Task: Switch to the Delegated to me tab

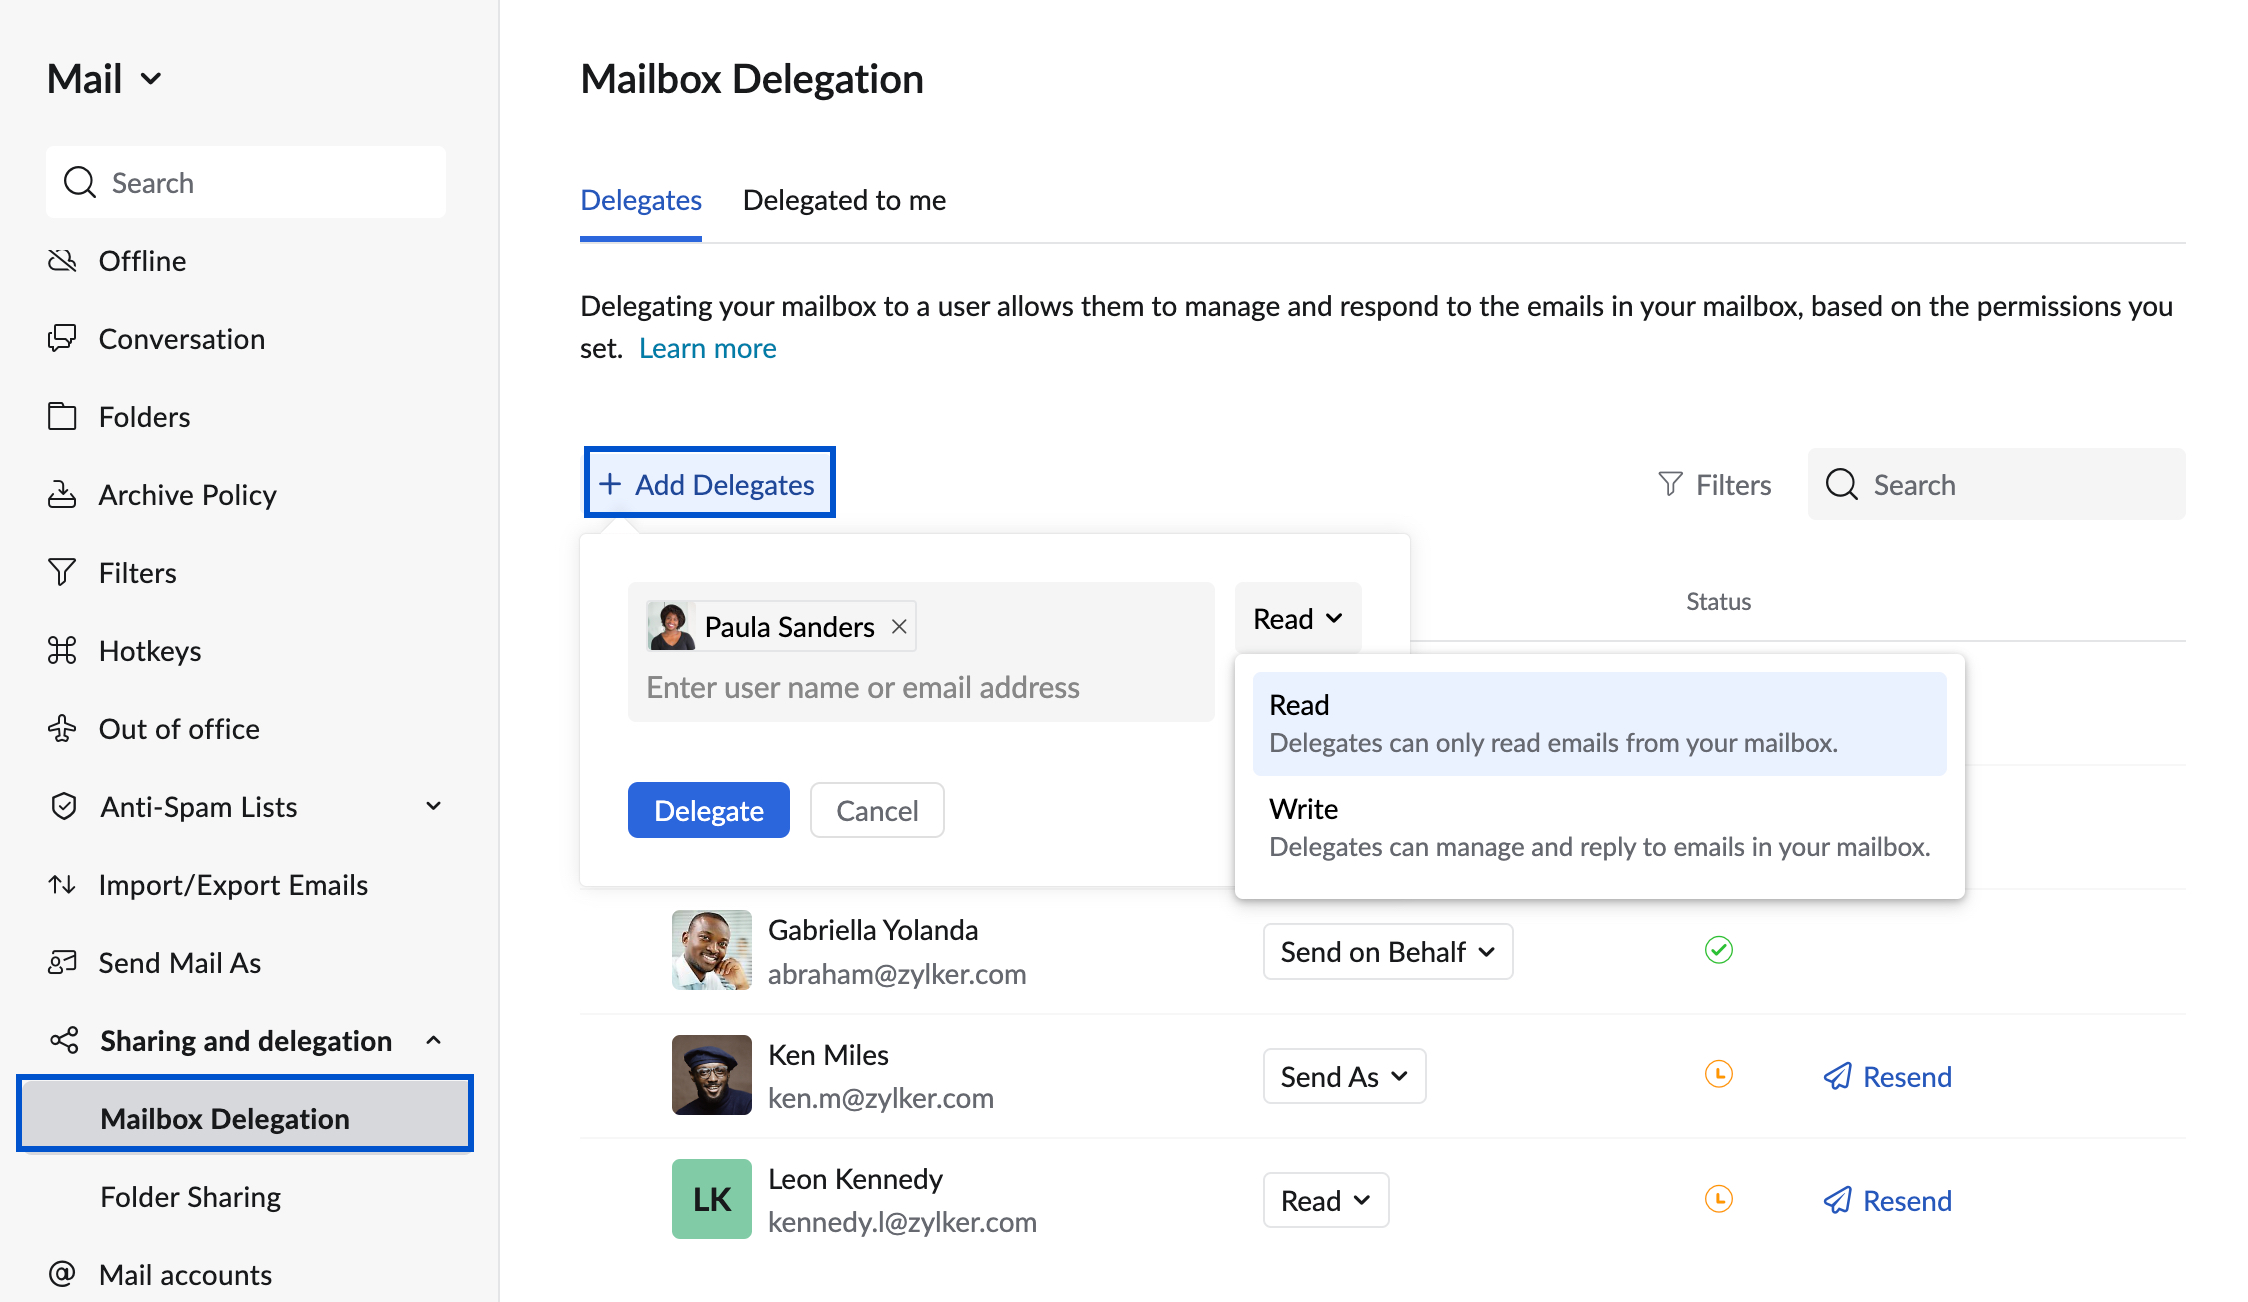Action: pyautogui.click(x=844, y=200)
